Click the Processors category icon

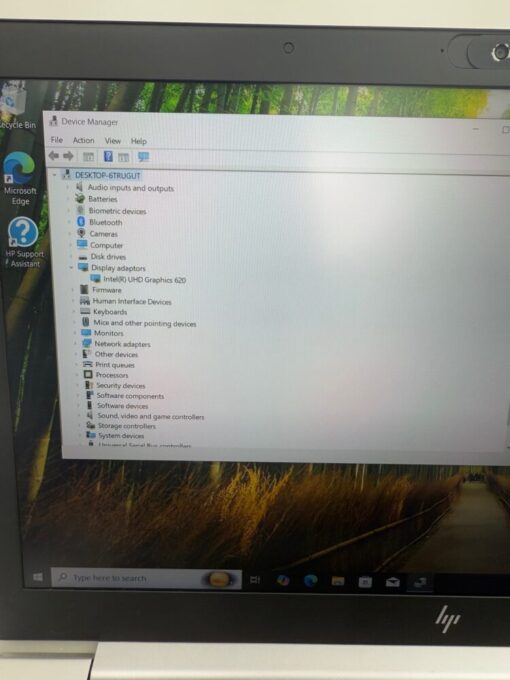click(88, 374)
